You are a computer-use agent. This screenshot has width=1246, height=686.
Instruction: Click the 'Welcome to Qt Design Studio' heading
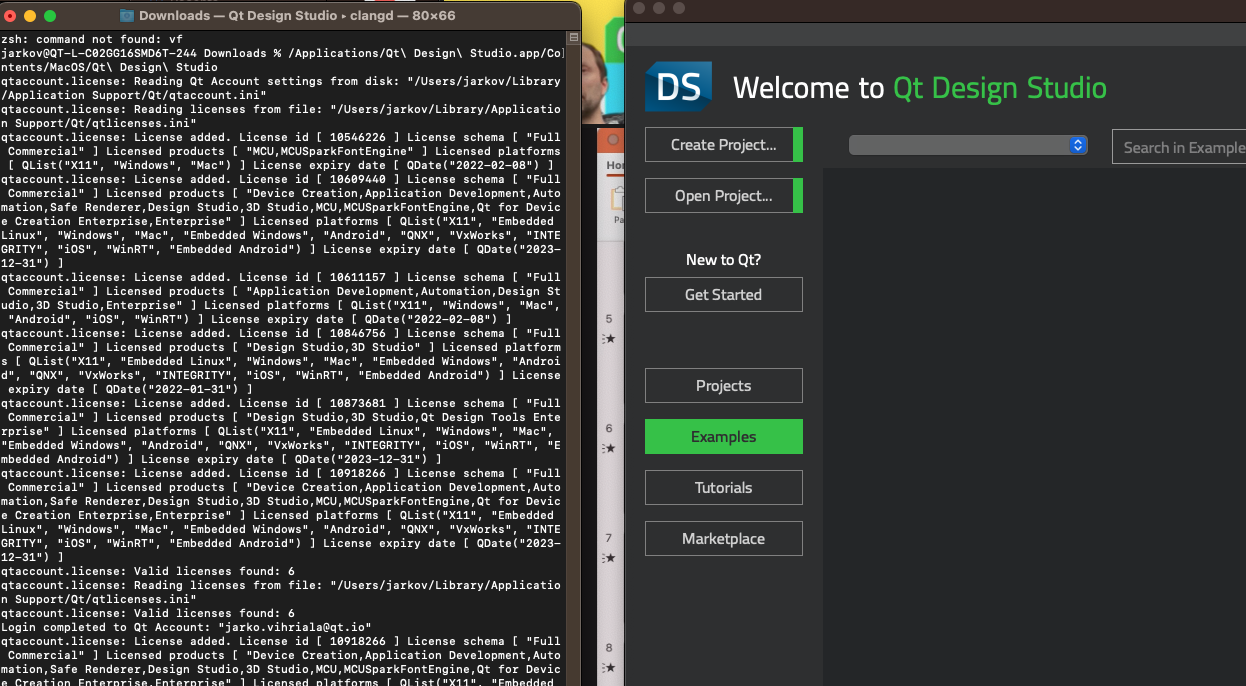click(x=920, y=88)
